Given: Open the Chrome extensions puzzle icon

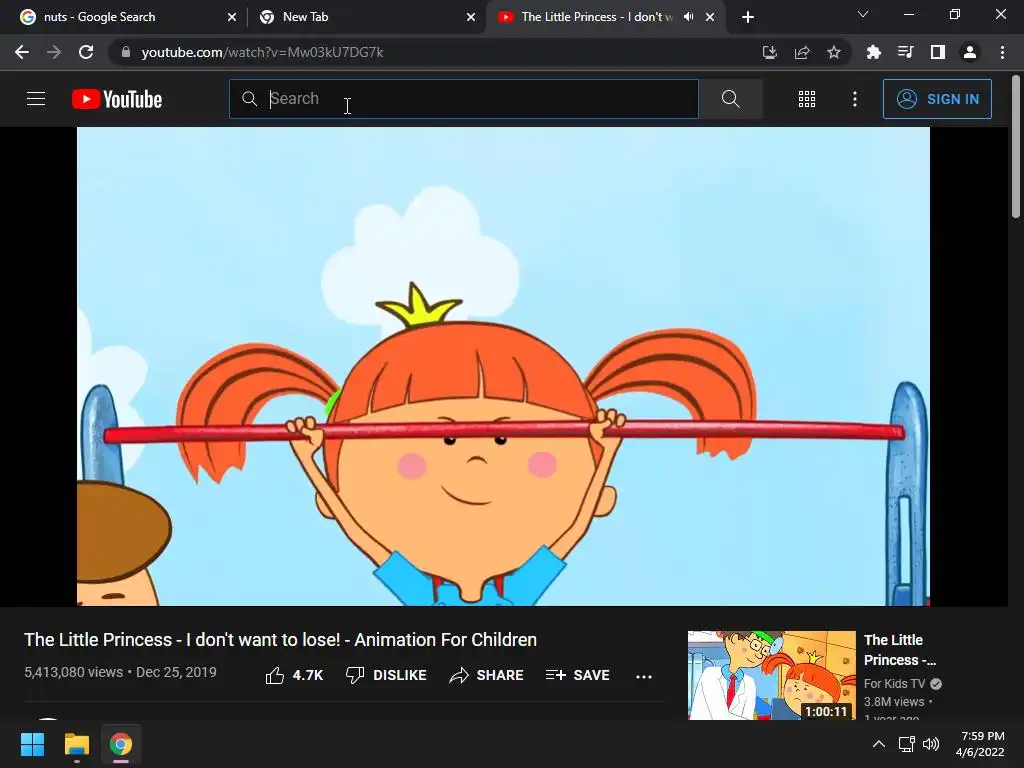Looking at the screenshot, I should coord(873,52).
